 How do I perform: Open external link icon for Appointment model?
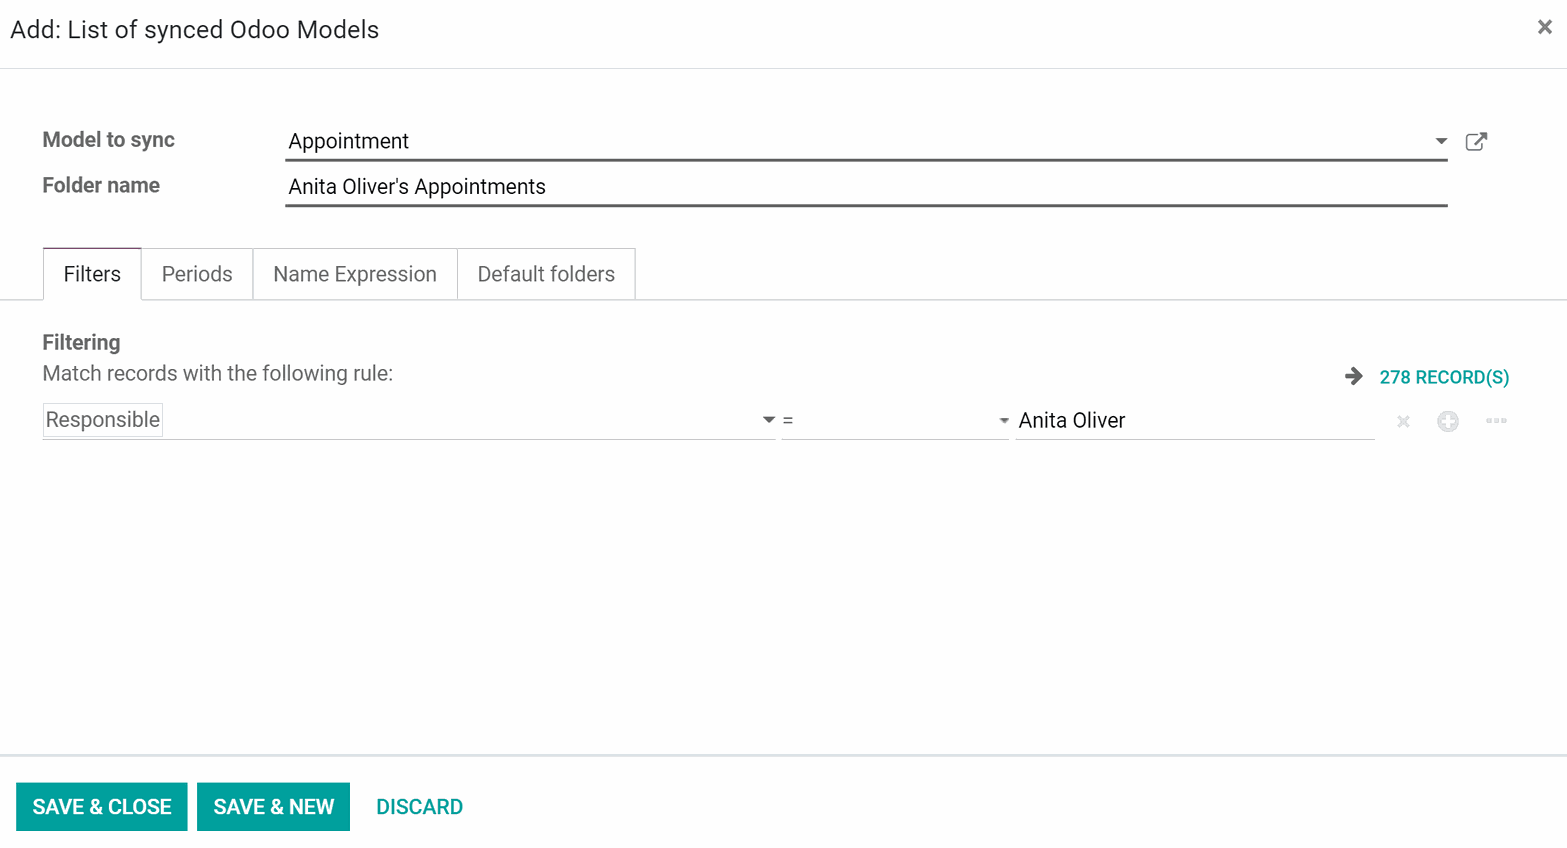1476,141
